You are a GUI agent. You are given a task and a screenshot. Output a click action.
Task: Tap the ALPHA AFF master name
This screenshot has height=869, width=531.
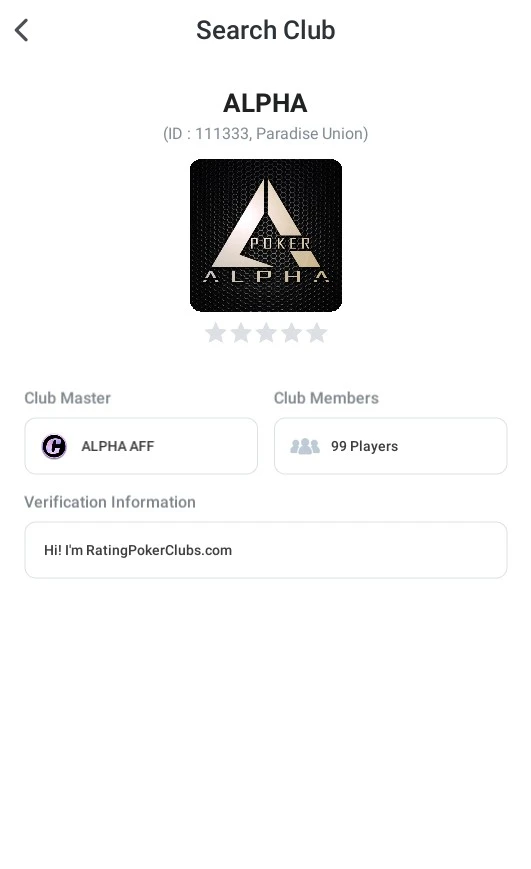118,446
